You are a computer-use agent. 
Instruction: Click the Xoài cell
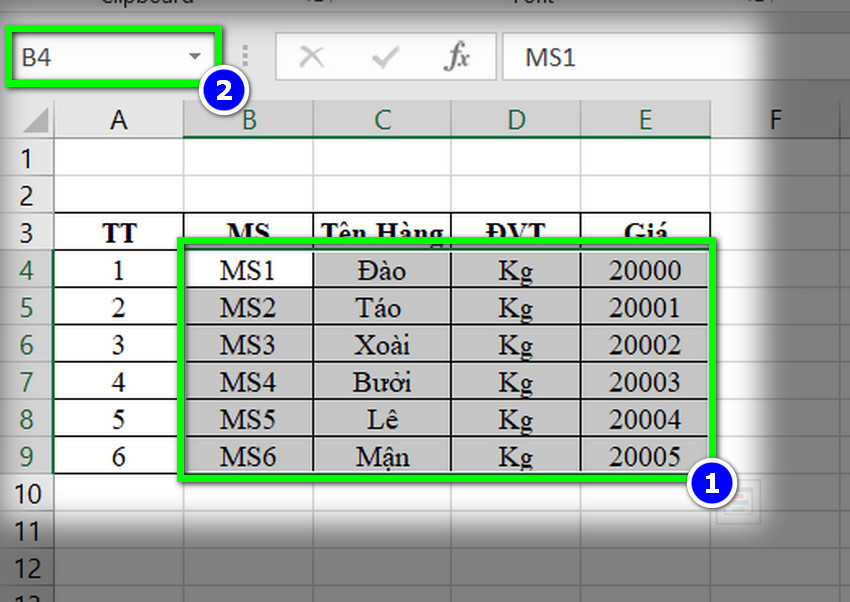[x=382, y=344]
